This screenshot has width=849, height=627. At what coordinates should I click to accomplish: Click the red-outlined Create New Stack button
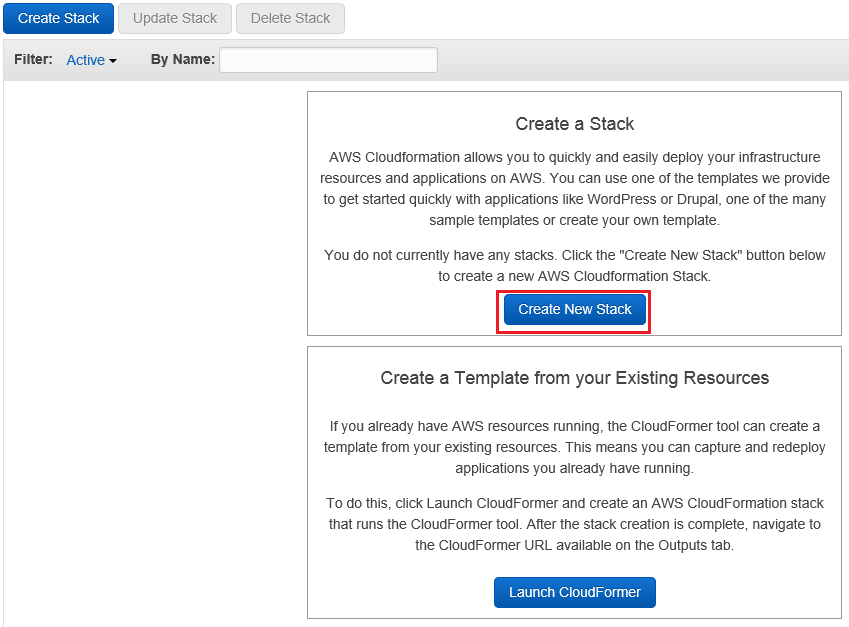click(x=574, y=309)
